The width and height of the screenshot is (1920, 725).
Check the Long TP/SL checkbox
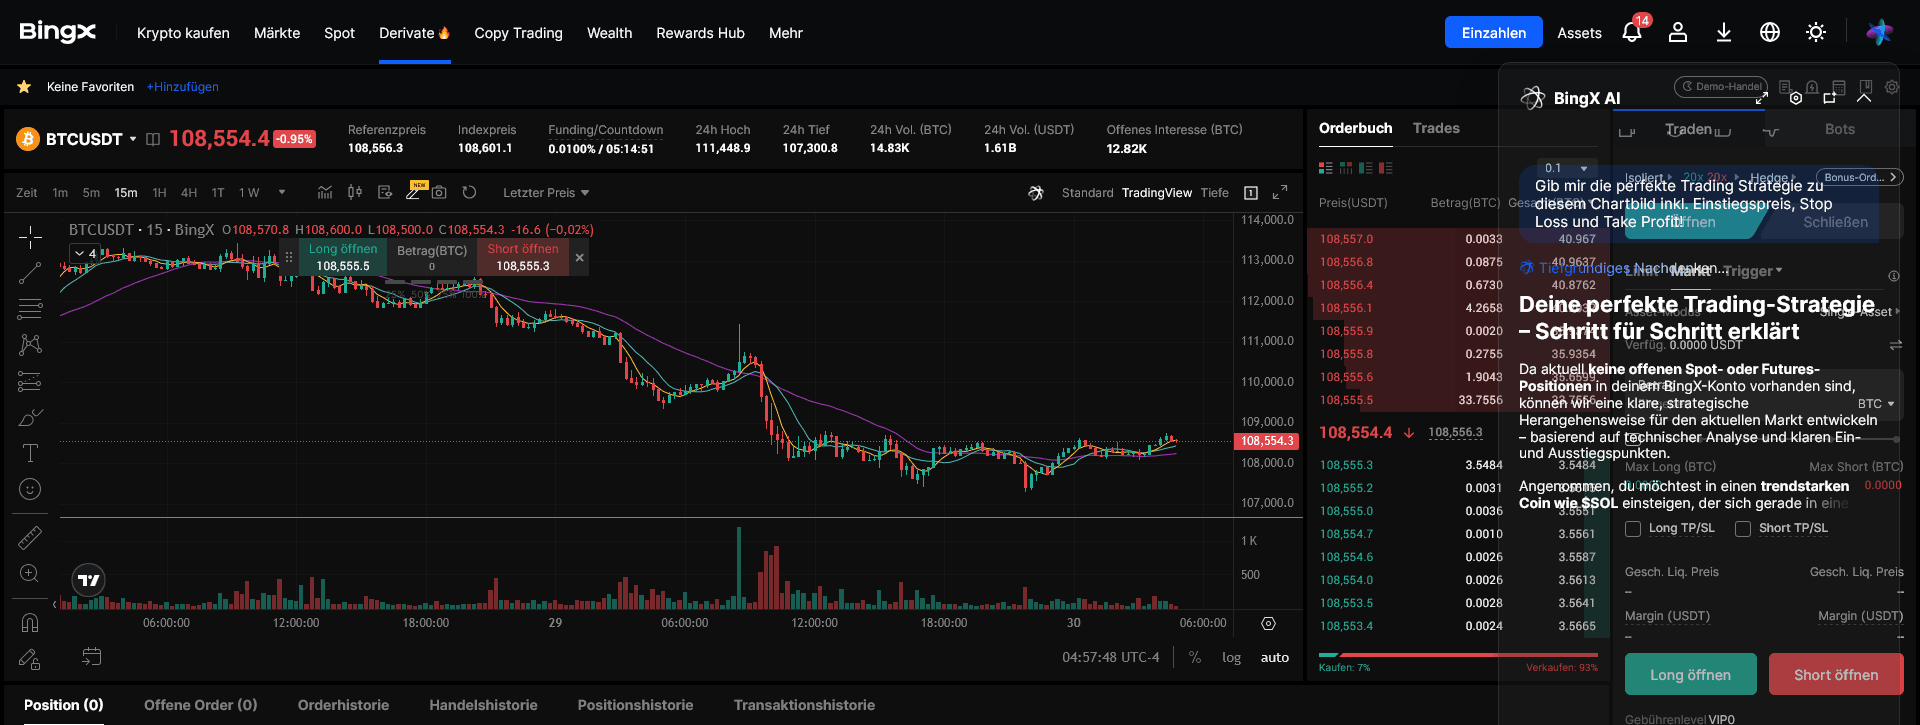pyautogui.click(x=1633, y=529)
